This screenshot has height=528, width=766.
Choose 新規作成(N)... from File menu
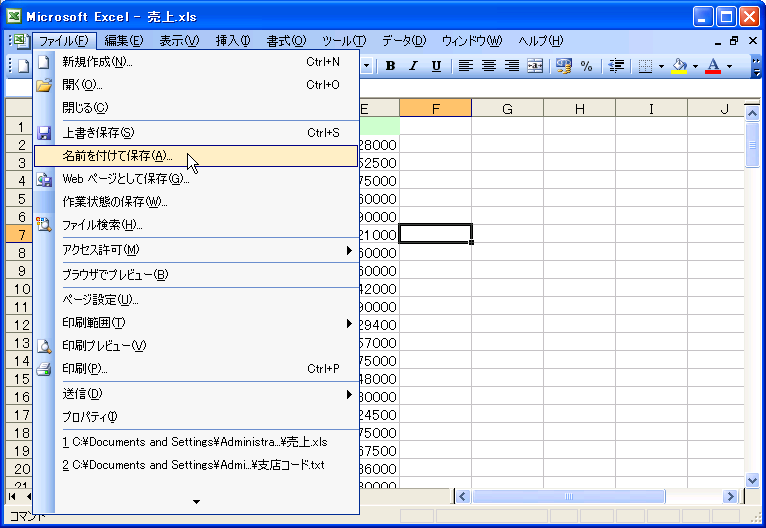click(196, 62)
